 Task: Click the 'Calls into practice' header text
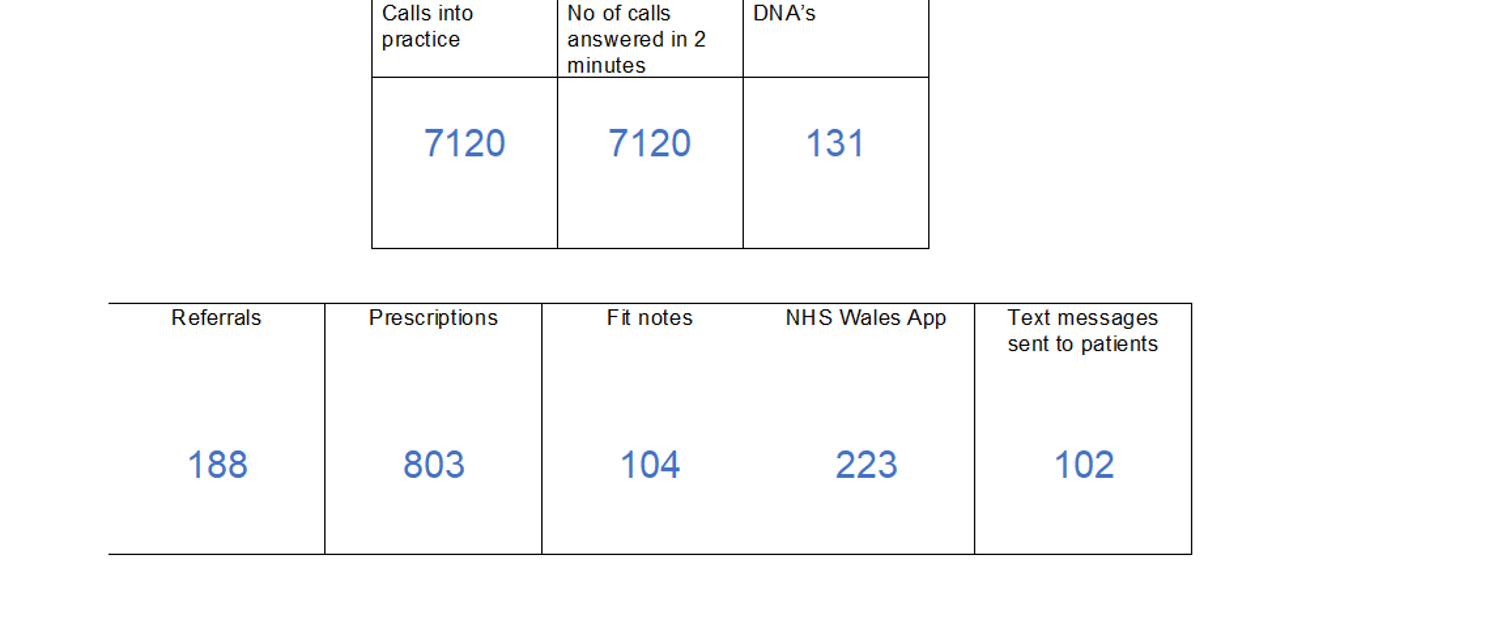pos(427,27)
